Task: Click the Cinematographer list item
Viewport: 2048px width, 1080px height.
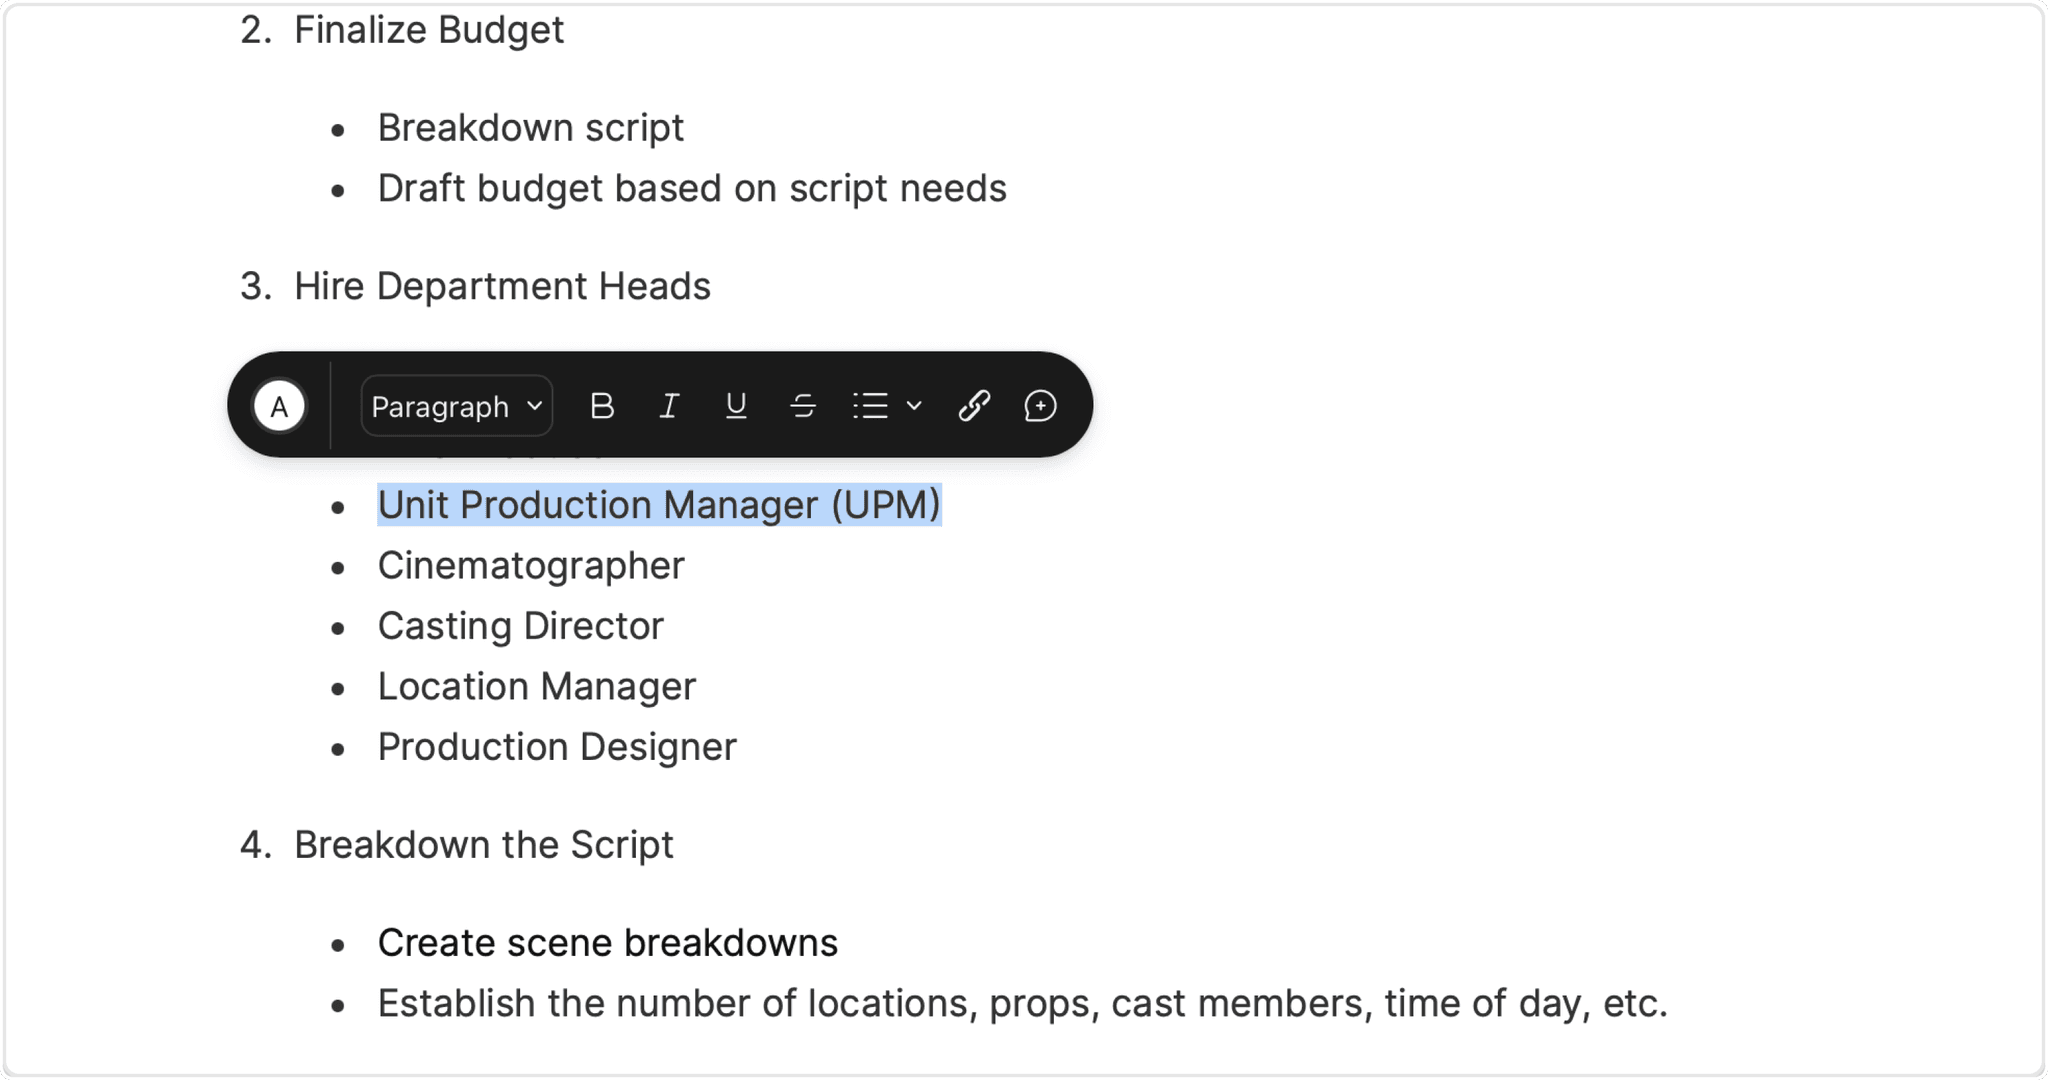Action: tap(531, 565)
